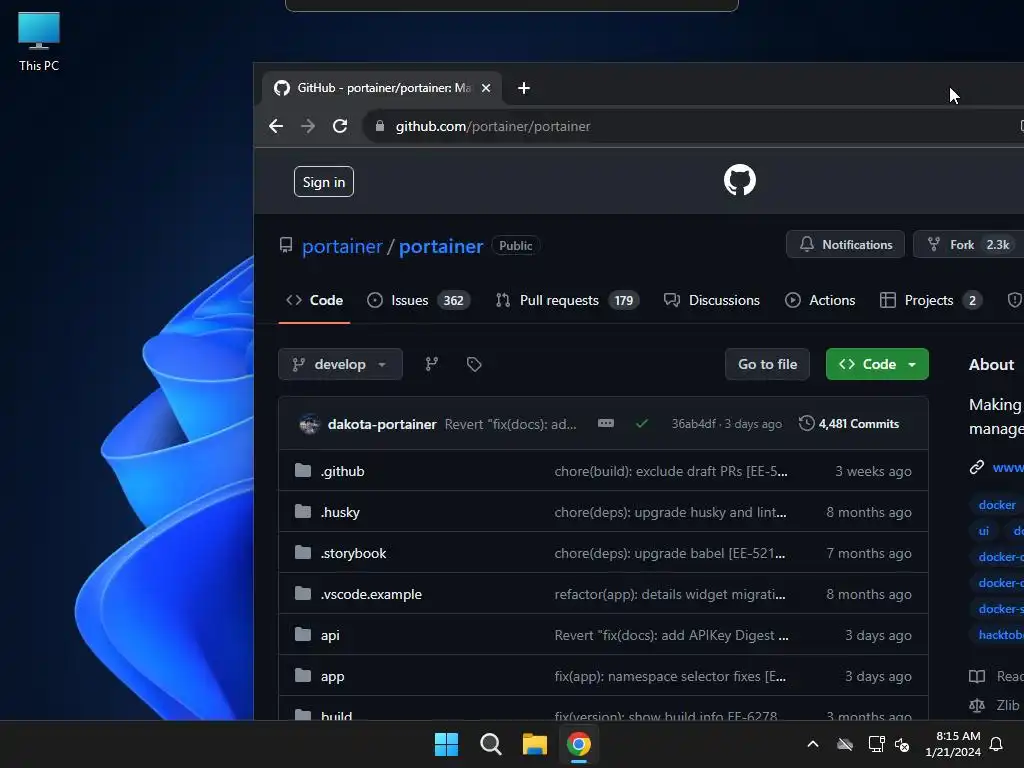Viewport: 1024px width, 768px height.
Task: Go to the Actions tab
Action: pyautogui.click(x=820, y=300)
